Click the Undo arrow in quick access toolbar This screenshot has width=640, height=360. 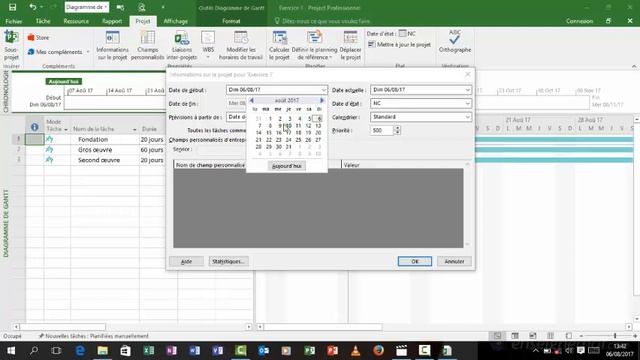pos(32,7)
